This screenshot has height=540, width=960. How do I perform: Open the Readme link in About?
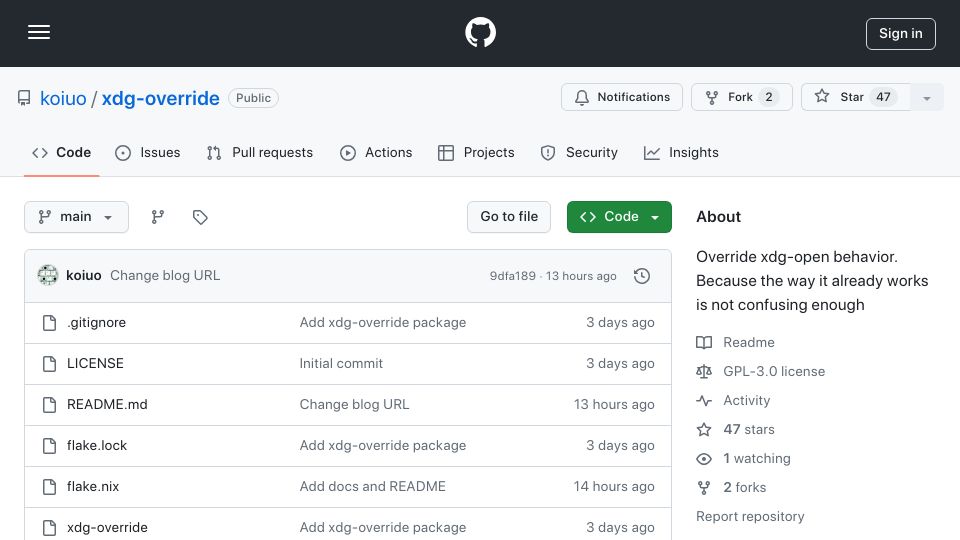pyautogui.click(x=735, y=342)
